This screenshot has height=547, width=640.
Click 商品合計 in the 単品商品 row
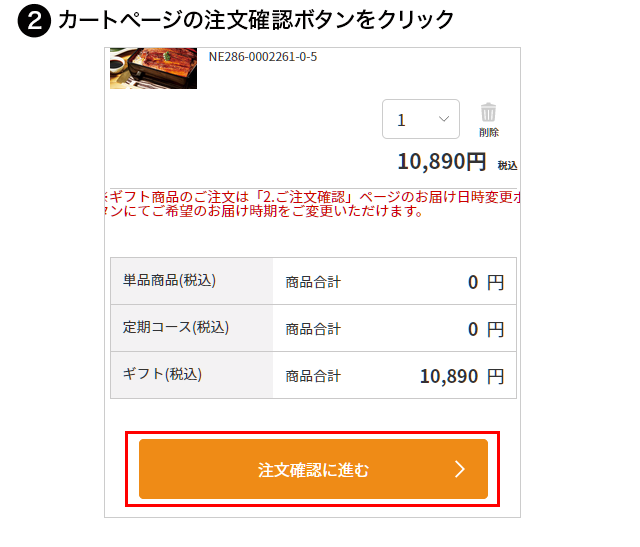click(313, 282)
